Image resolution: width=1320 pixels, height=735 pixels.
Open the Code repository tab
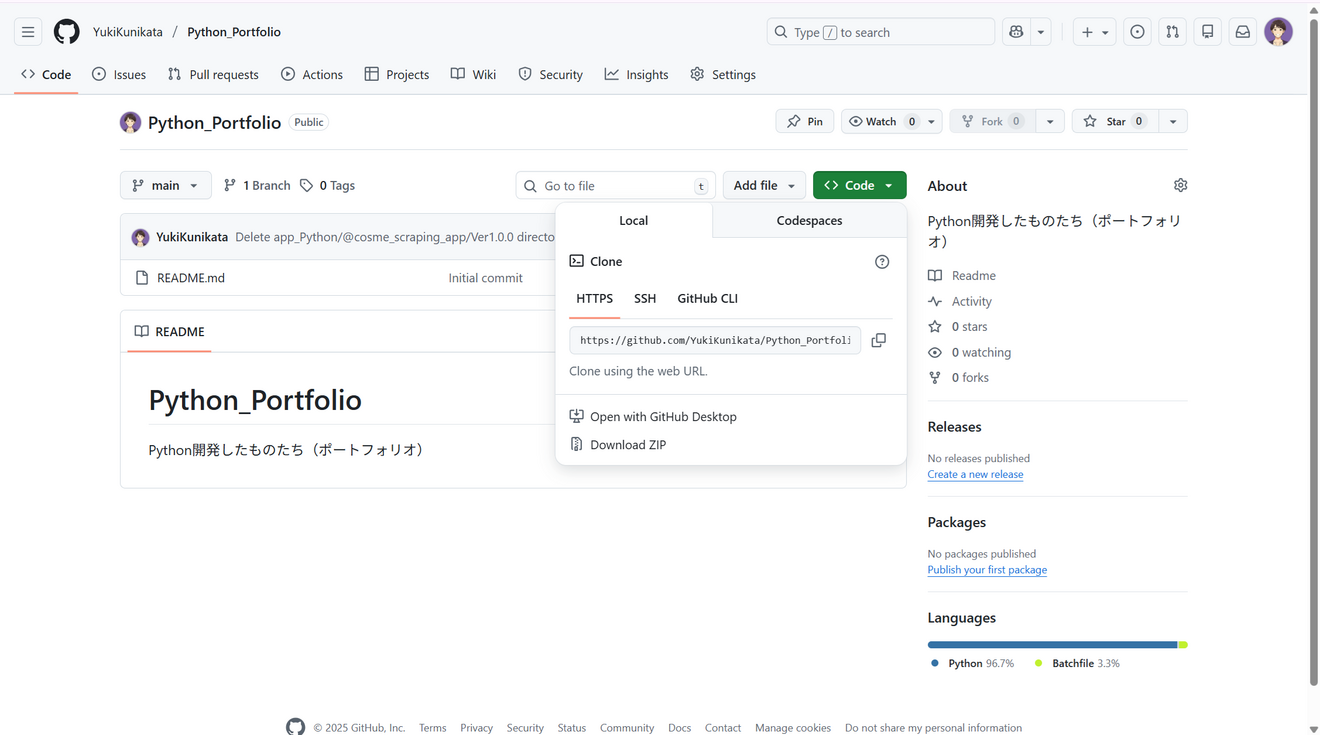point(46,74)
